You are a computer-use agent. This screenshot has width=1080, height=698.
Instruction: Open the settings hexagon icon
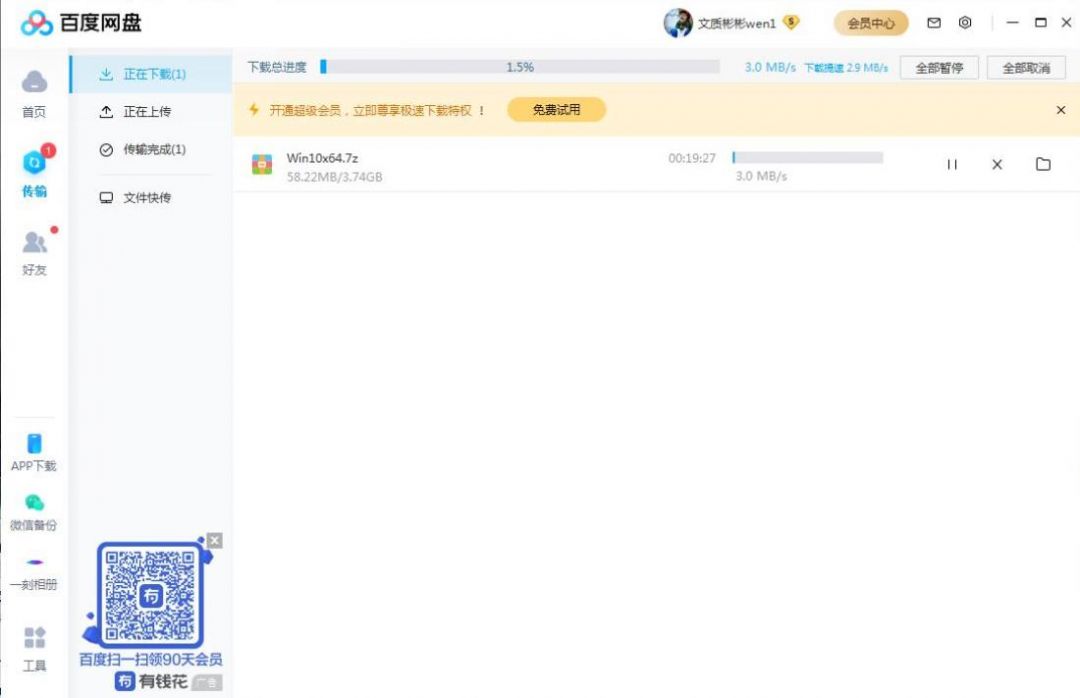[x=965, y=23]
